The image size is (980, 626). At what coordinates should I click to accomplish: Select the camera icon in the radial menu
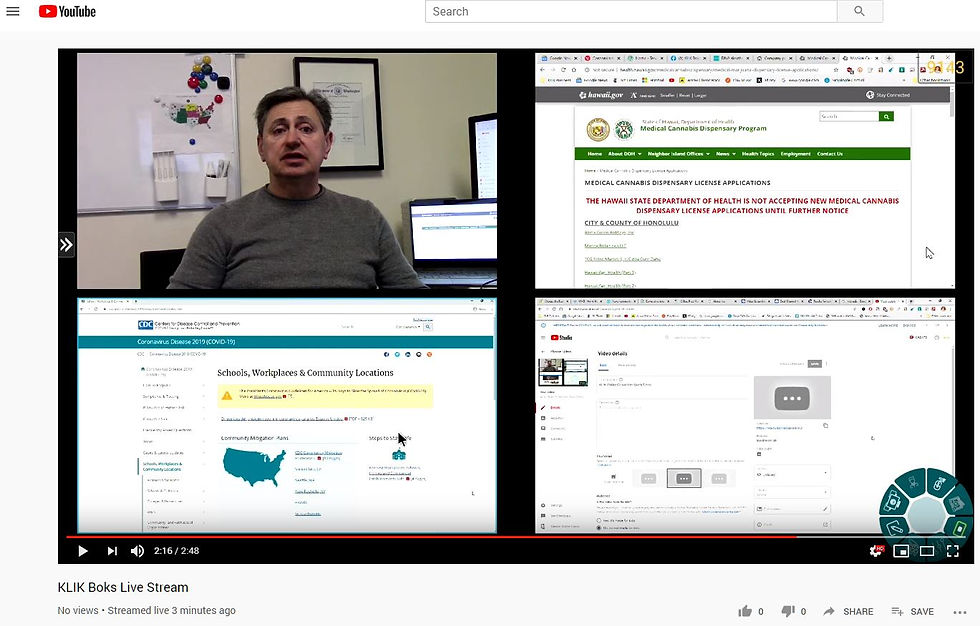click(894, 502)
